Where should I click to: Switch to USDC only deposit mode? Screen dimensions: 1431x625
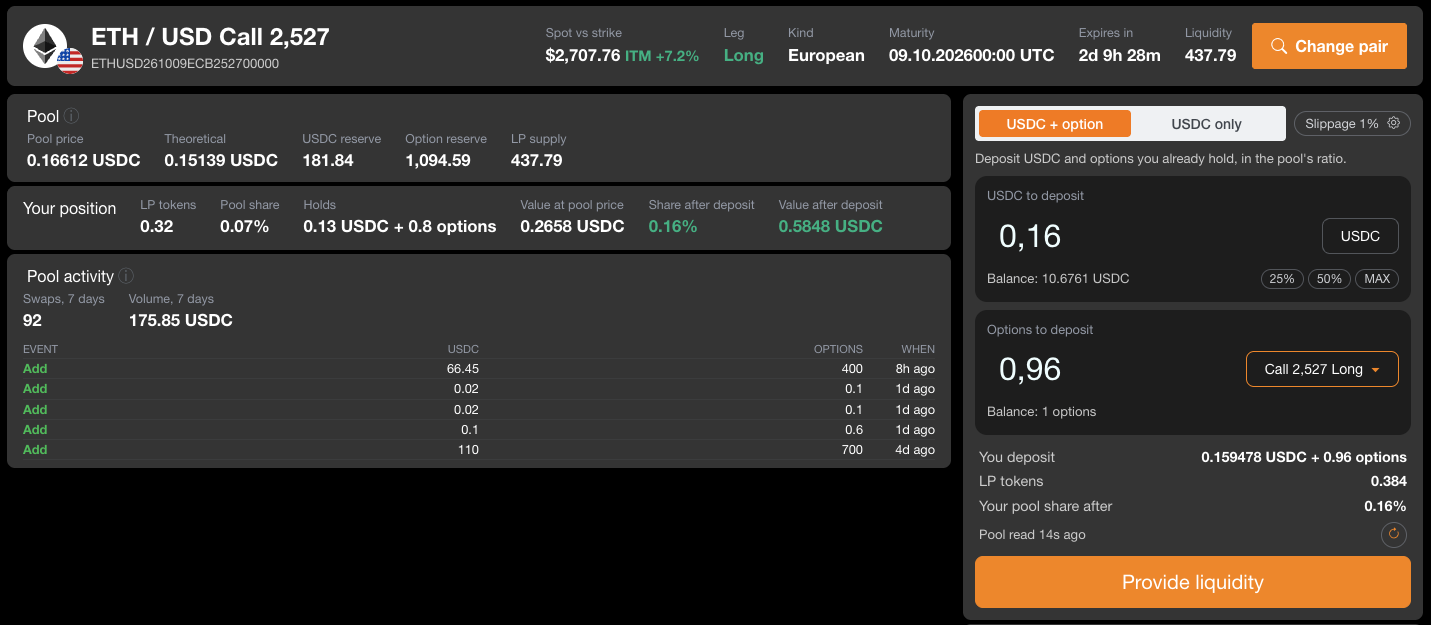point(1206,124)
